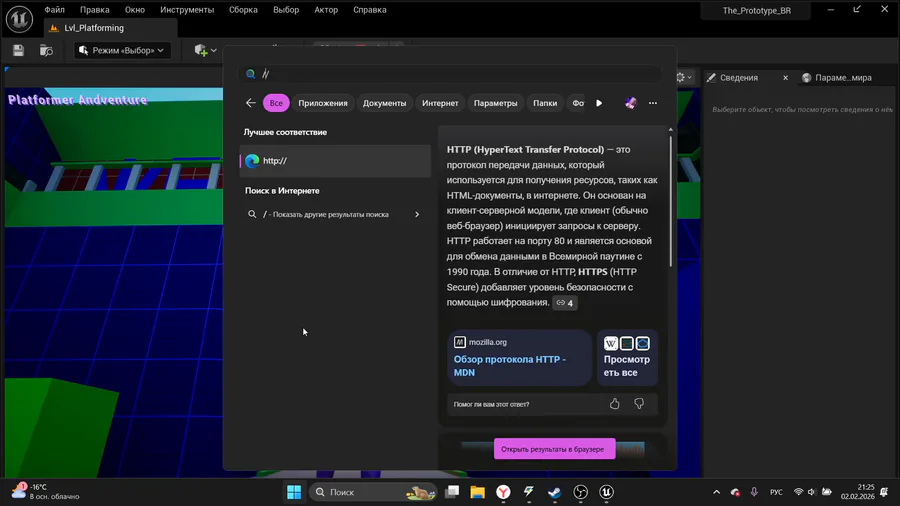Open Steam from the taskbar
The width and height of the screenshot is (900, 506).
[554, 492]
